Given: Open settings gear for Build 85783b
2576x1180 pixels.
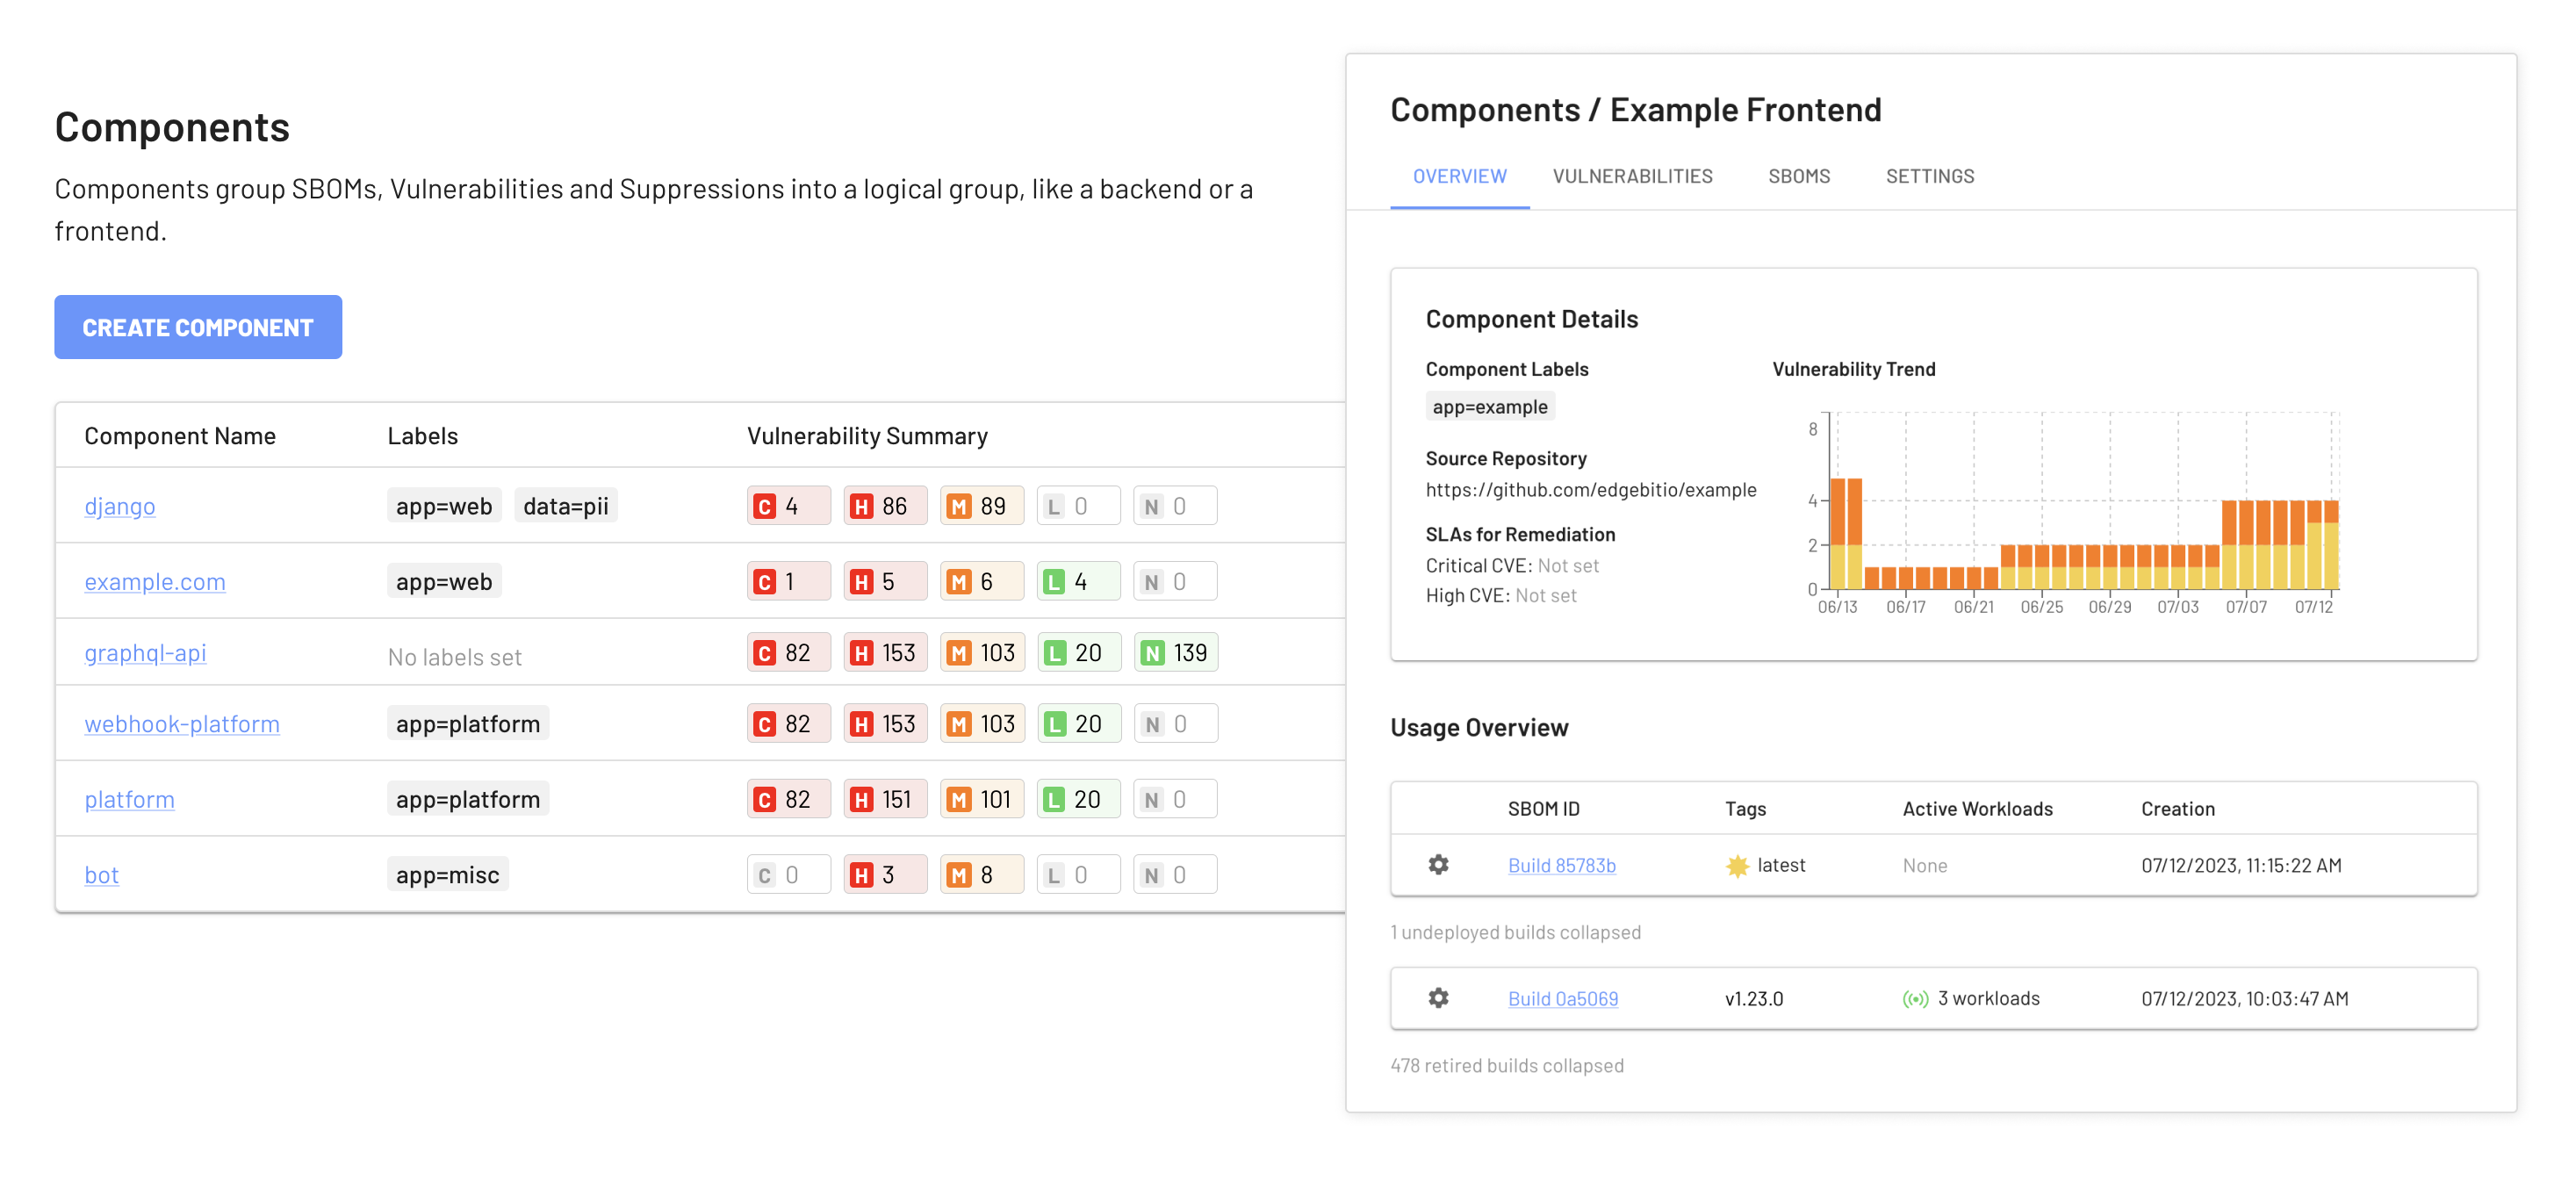Looking at the screenshot, I should pos(1438,865).
